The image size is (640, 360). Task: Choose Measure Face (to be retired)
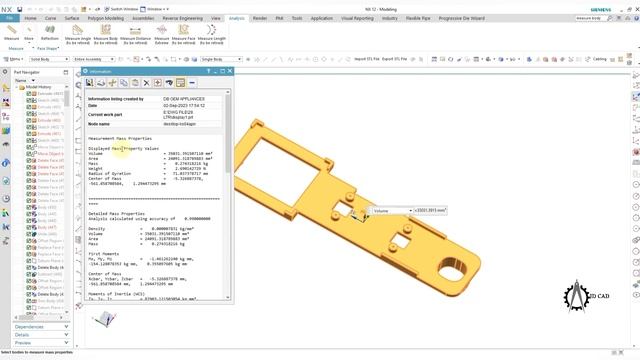pyautogui.click(x=183, y=34)
